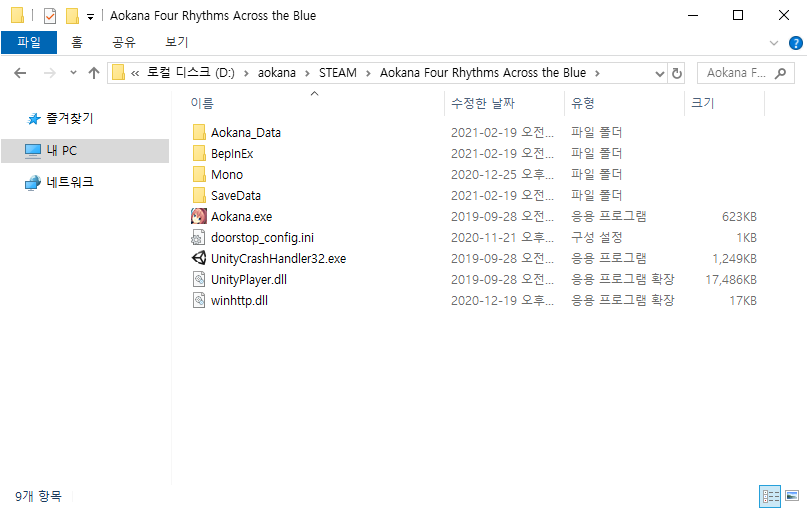Switch to large icons view
808x509 pixels.
pyautogui.click(x=792, y=496)
